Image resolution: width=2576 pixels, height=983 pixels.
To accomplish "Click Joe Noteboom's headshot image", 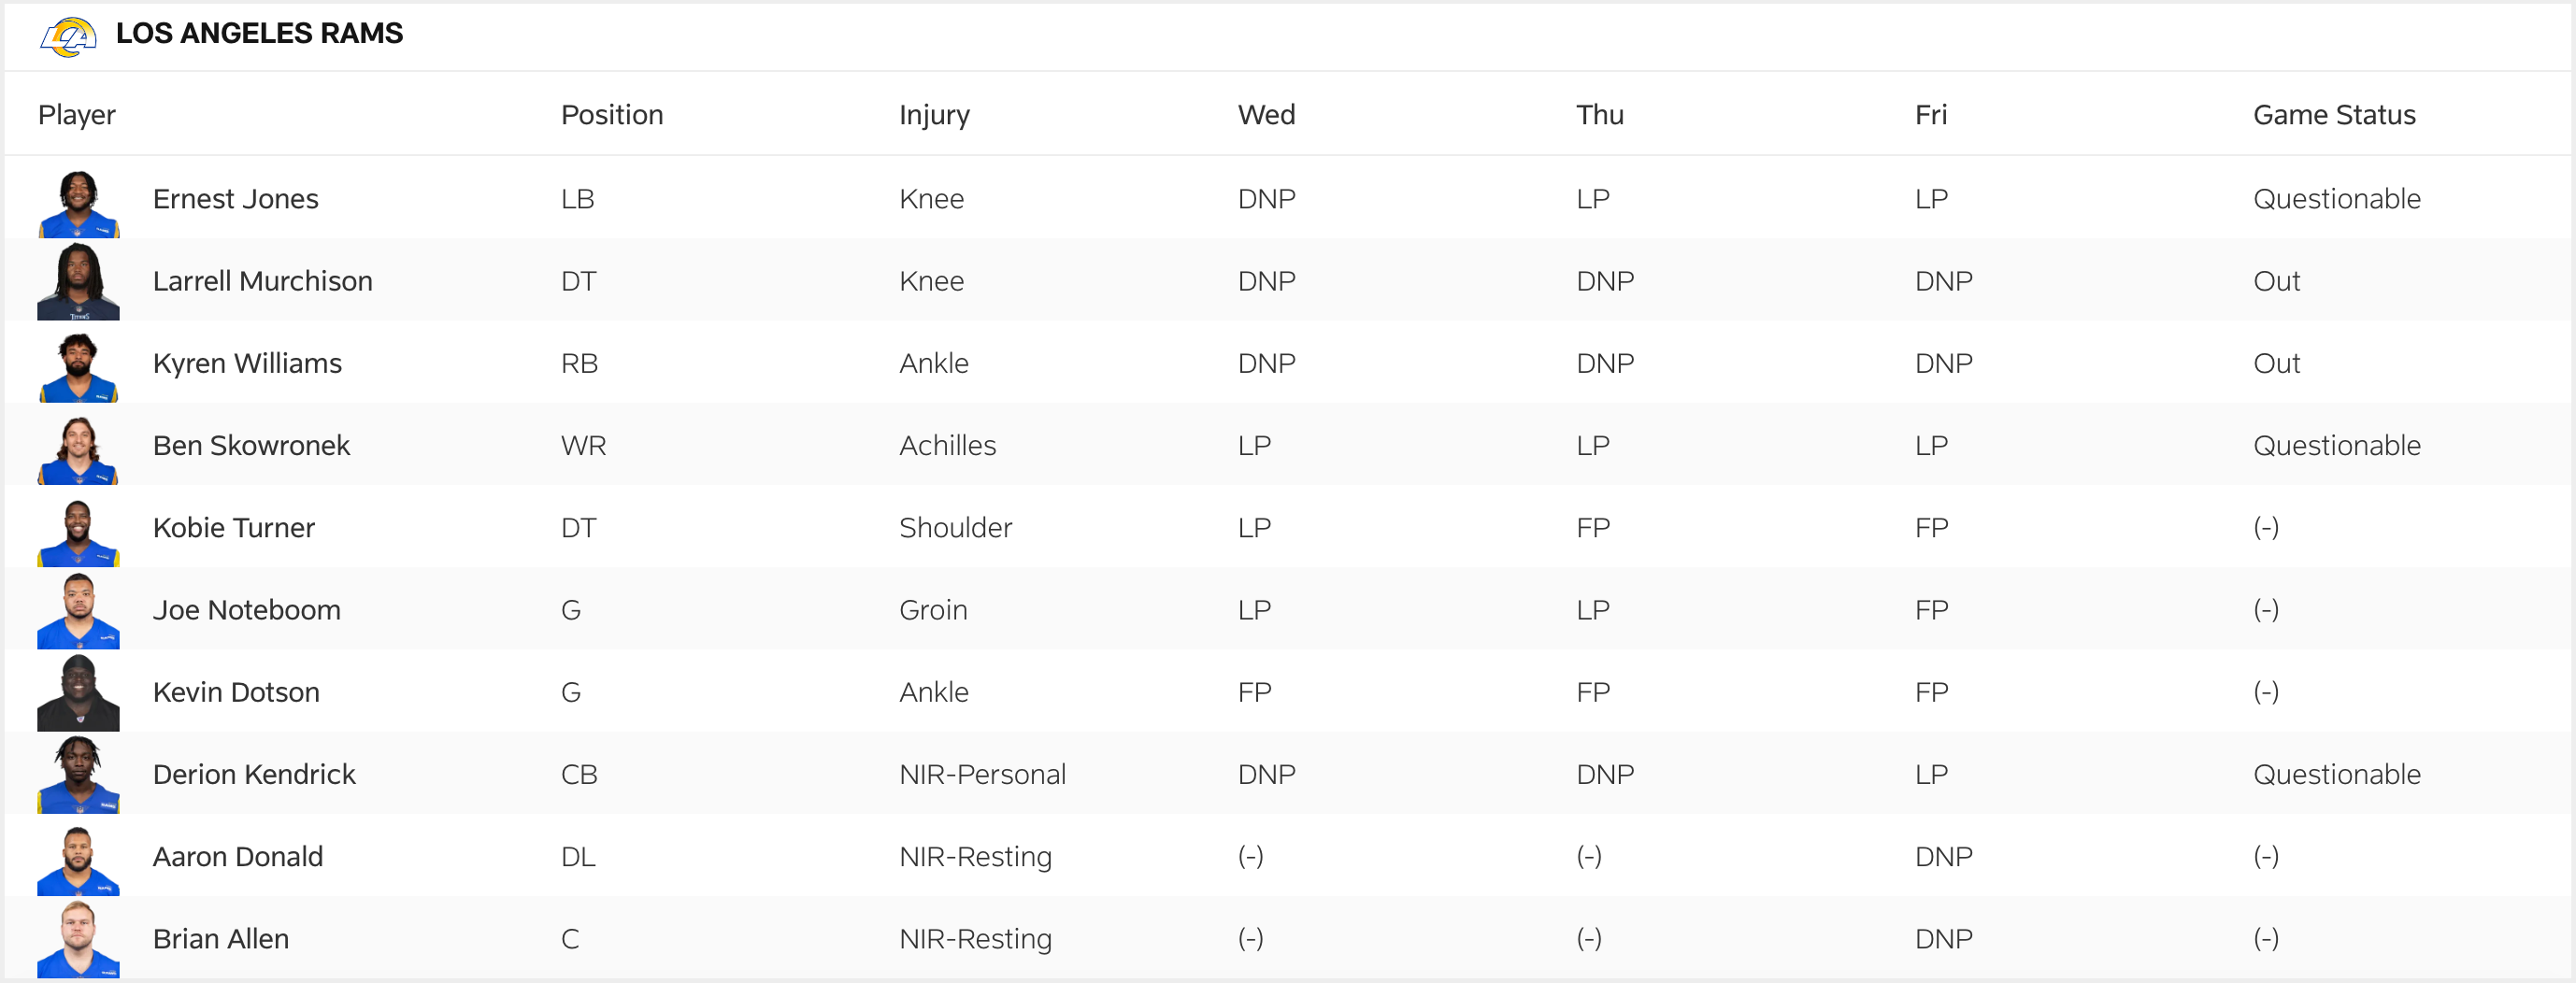I will (x=79, y=612).
